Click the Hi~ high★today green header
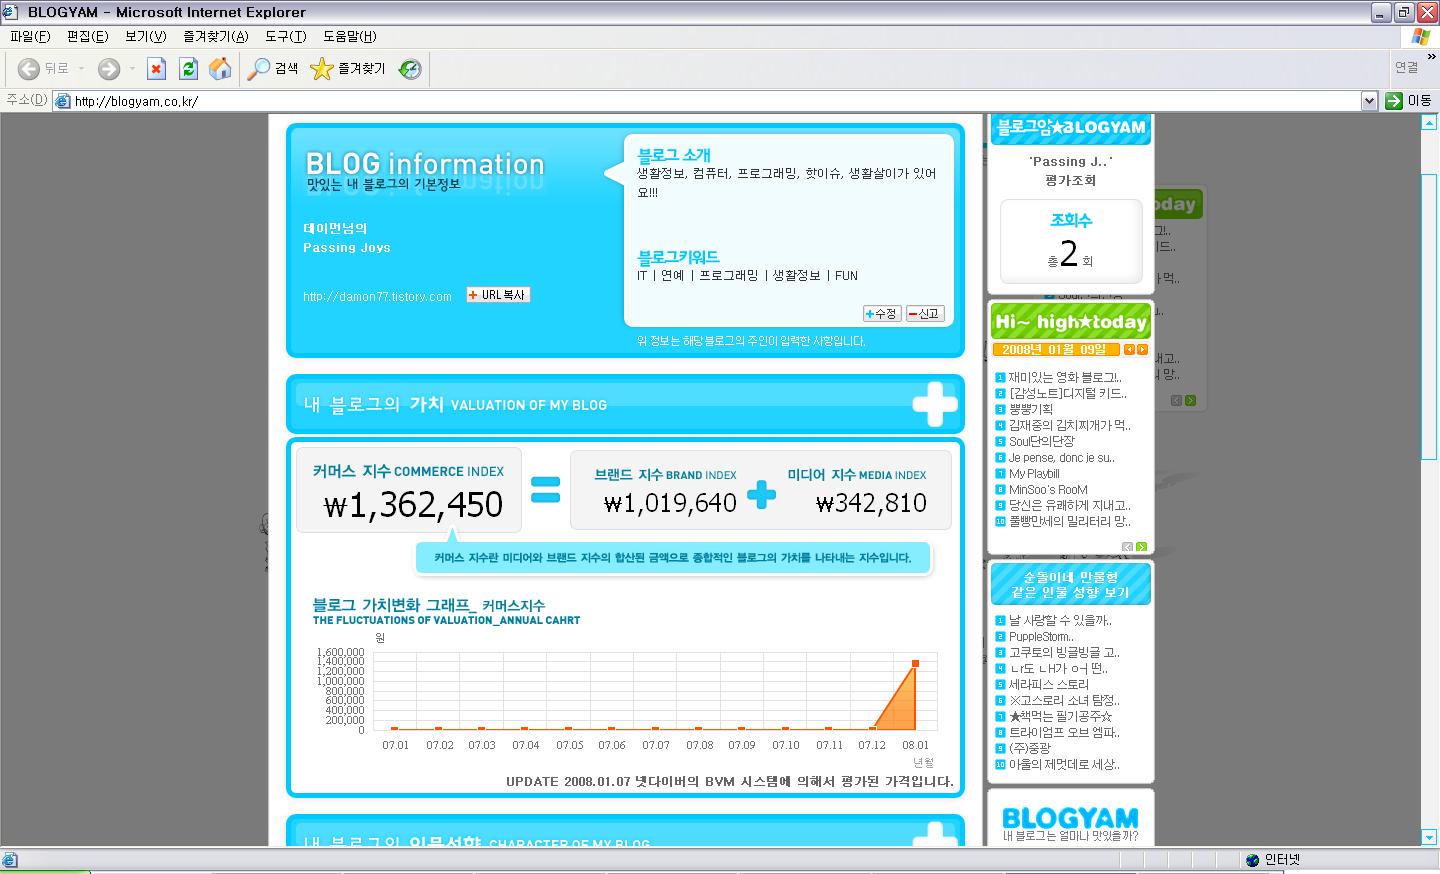The width and height of the screenshot is (1440, 874). click(1071, 322)
